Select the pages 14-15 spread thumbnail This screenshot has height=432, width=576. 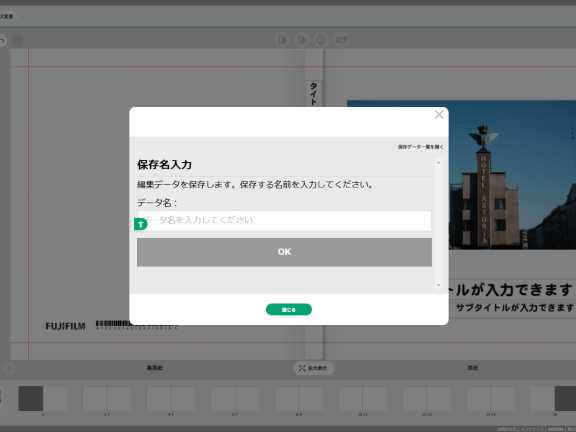[490, 398]
